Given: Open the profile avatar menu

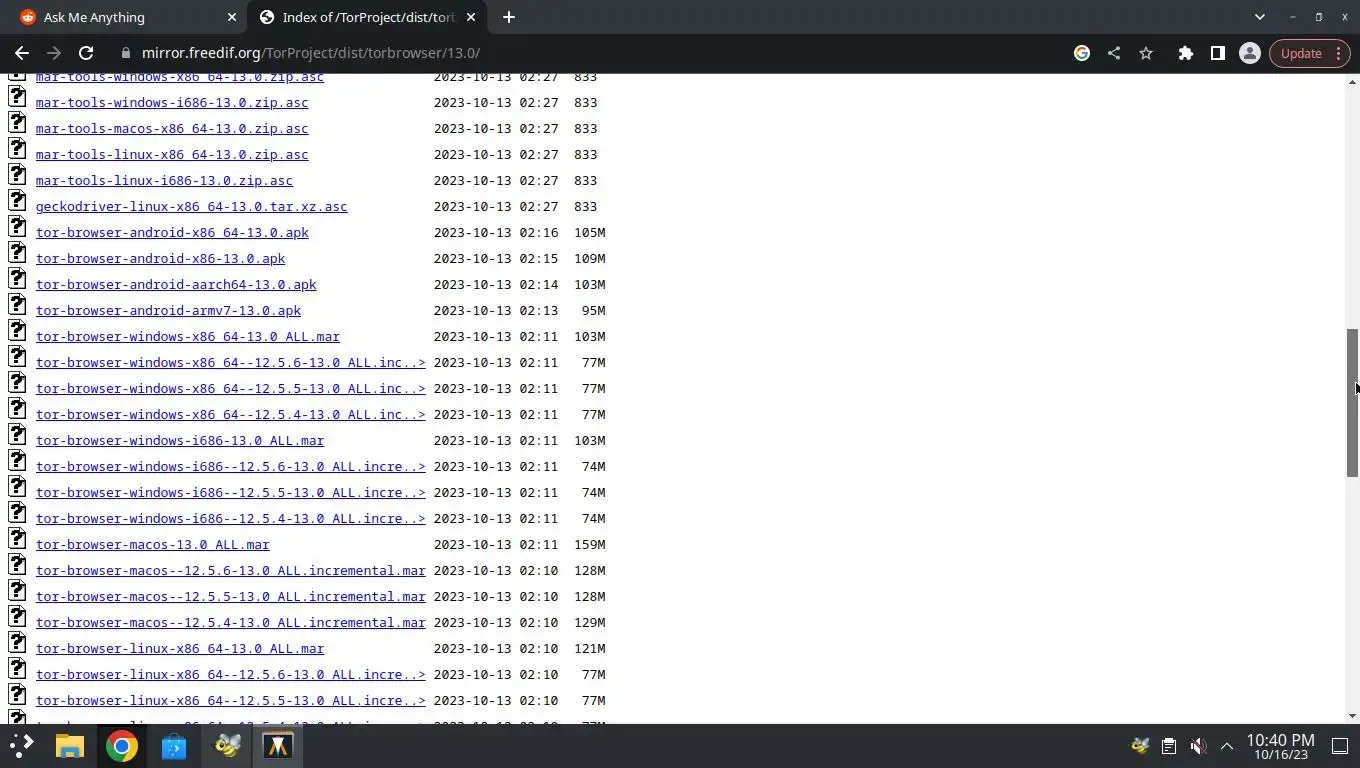Looking at the screenshot, I should tap(1250, 53).
